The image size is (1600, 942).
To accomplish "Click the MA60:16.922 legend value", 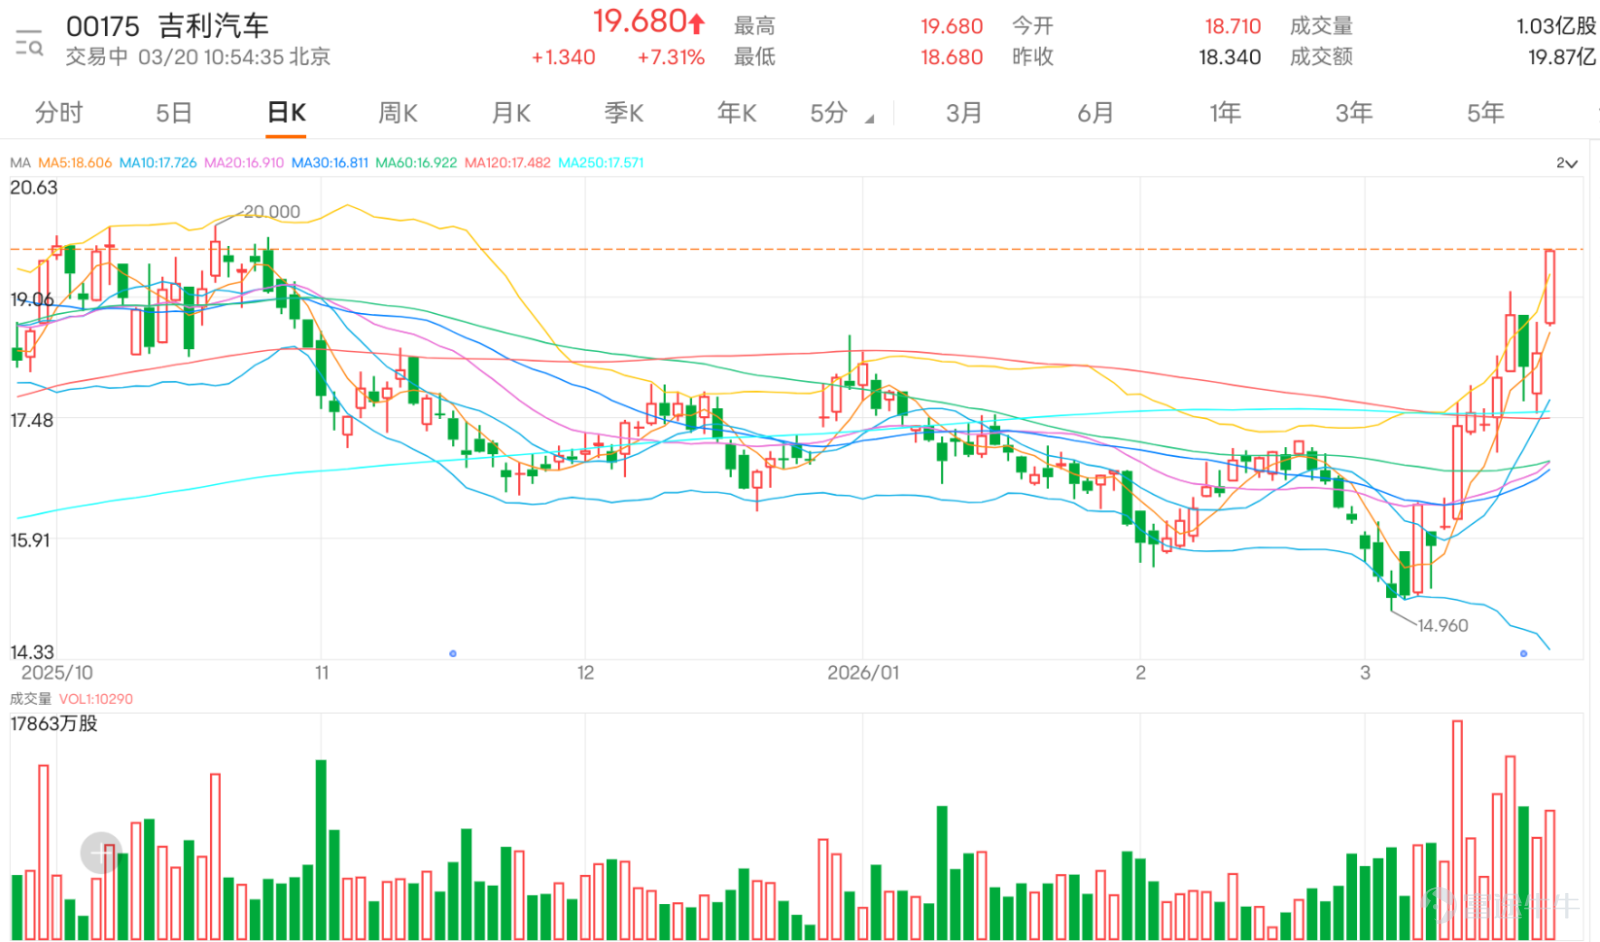I will (416, 162).
